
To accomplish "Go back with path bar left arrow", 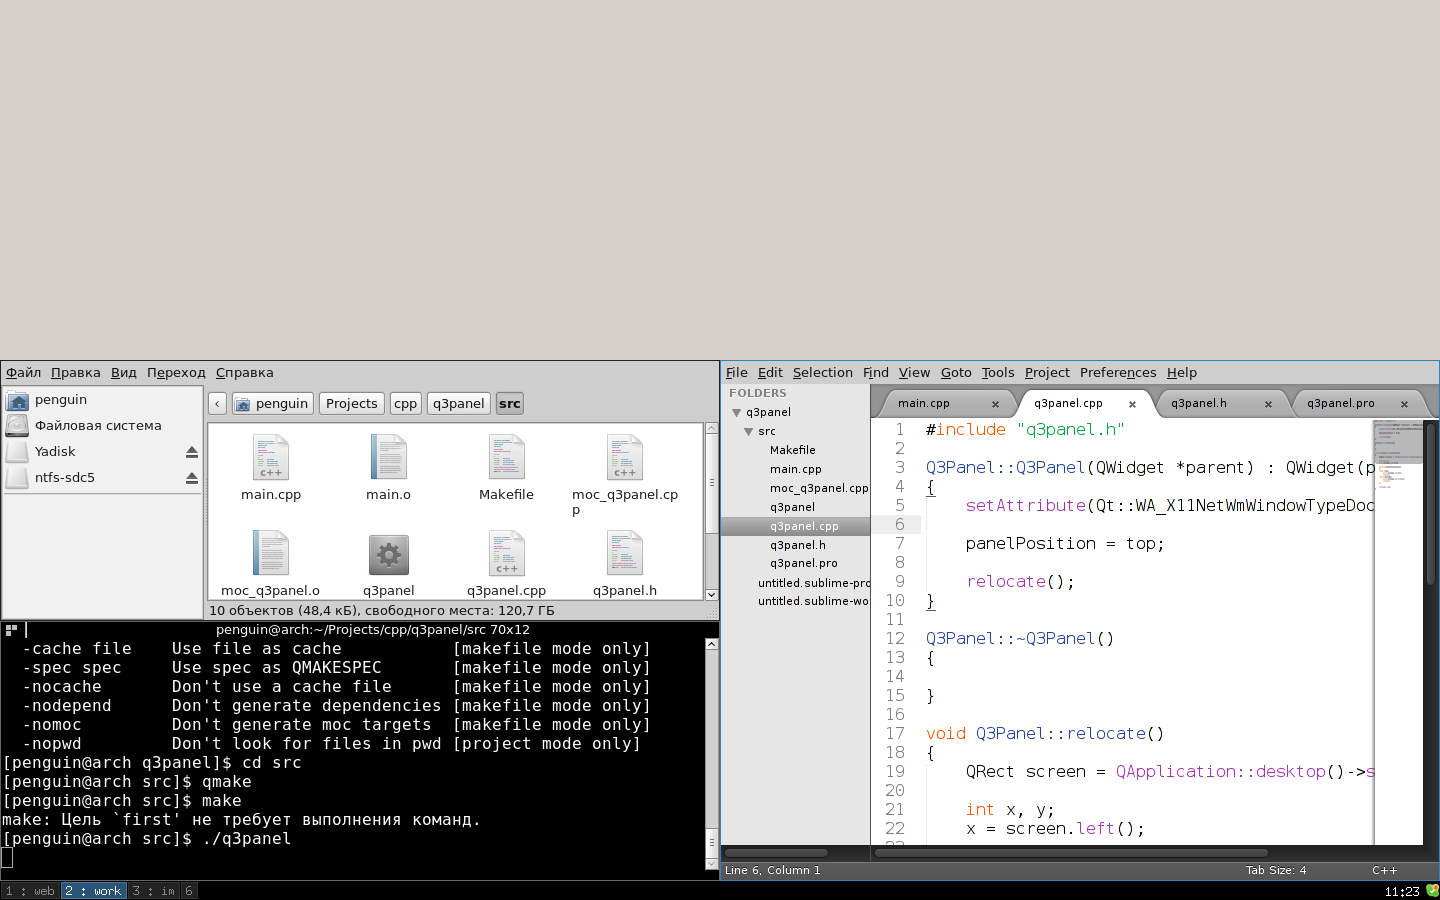I will coord(217,404).
